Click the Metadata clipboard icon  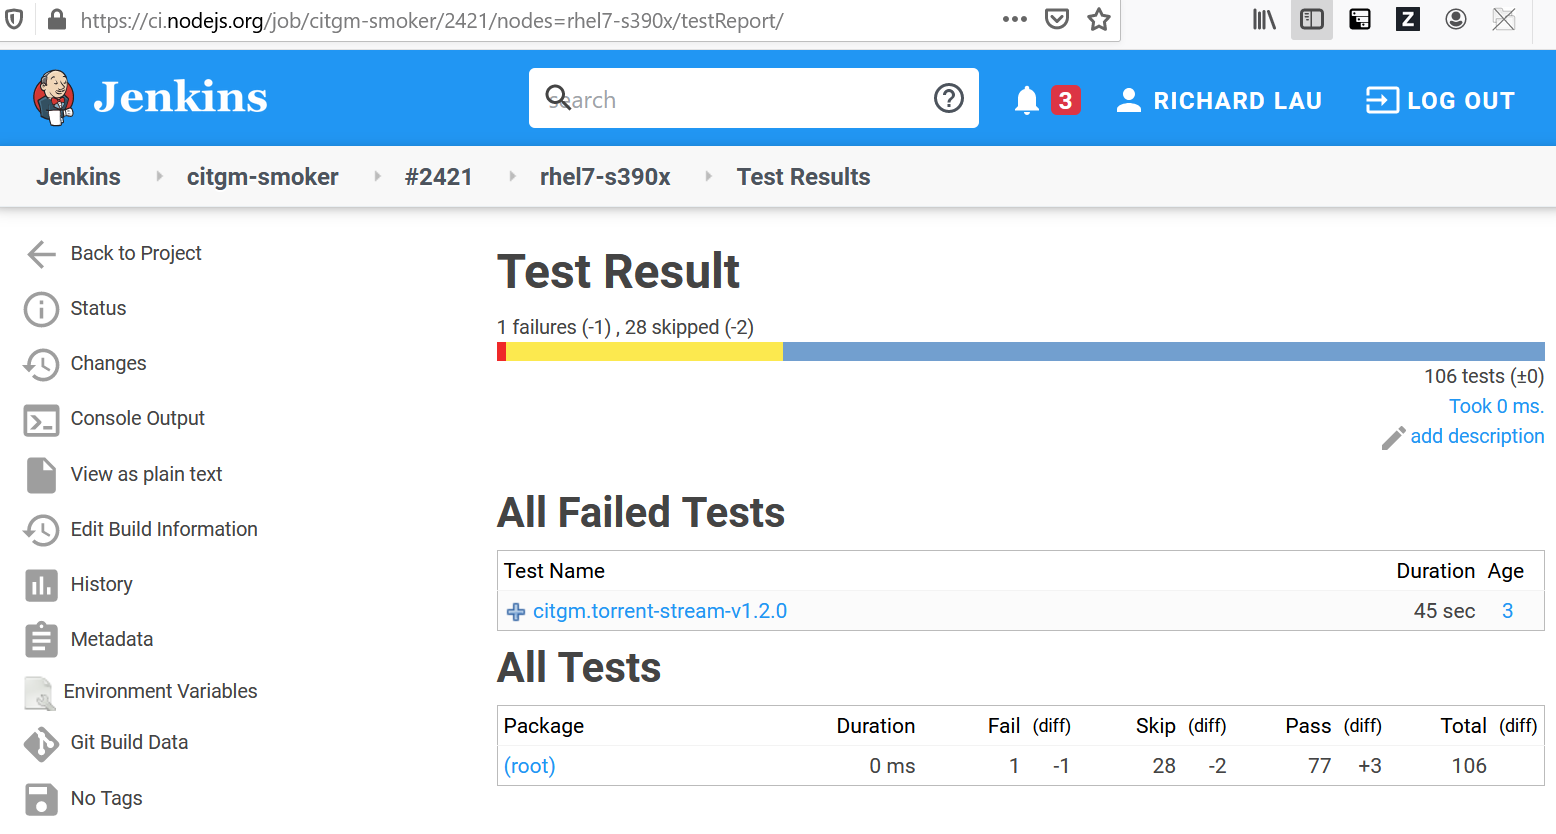point(41,640)
